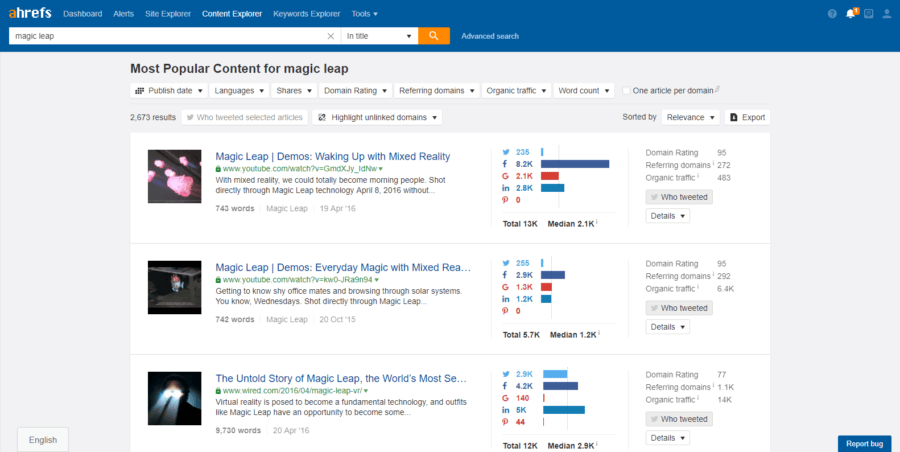
Task: Open the Shares filter dropdown
Action: 294,91
